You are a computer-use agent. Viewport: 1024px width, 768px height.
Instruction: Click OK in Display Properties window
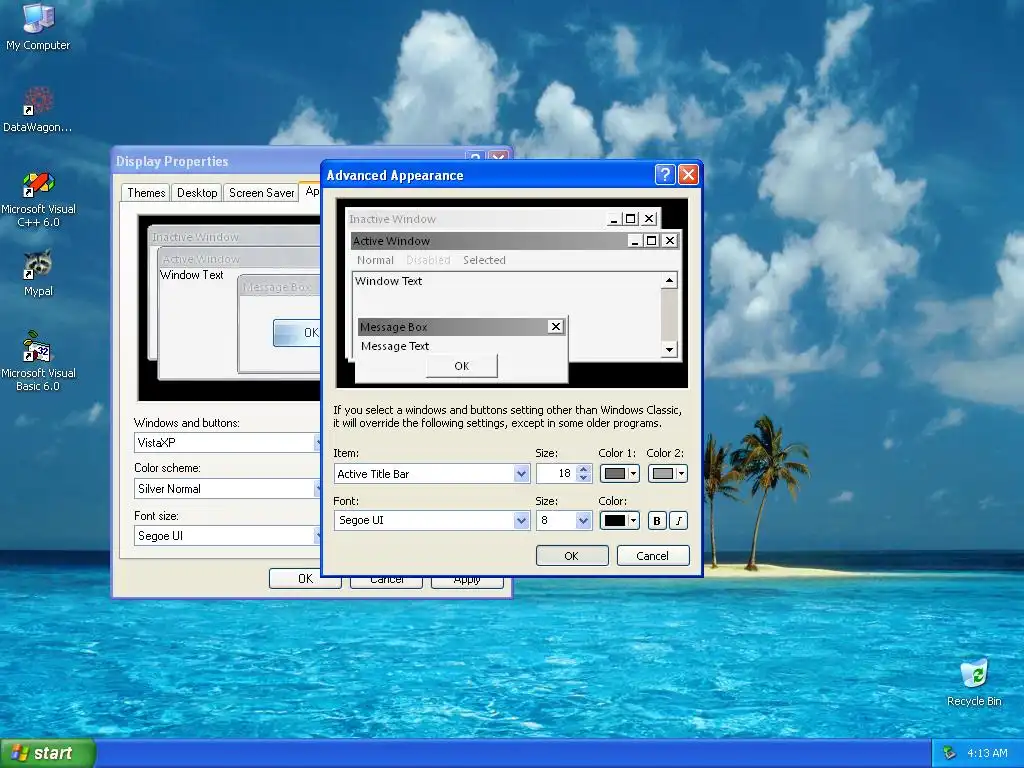[x=305, y=579]
